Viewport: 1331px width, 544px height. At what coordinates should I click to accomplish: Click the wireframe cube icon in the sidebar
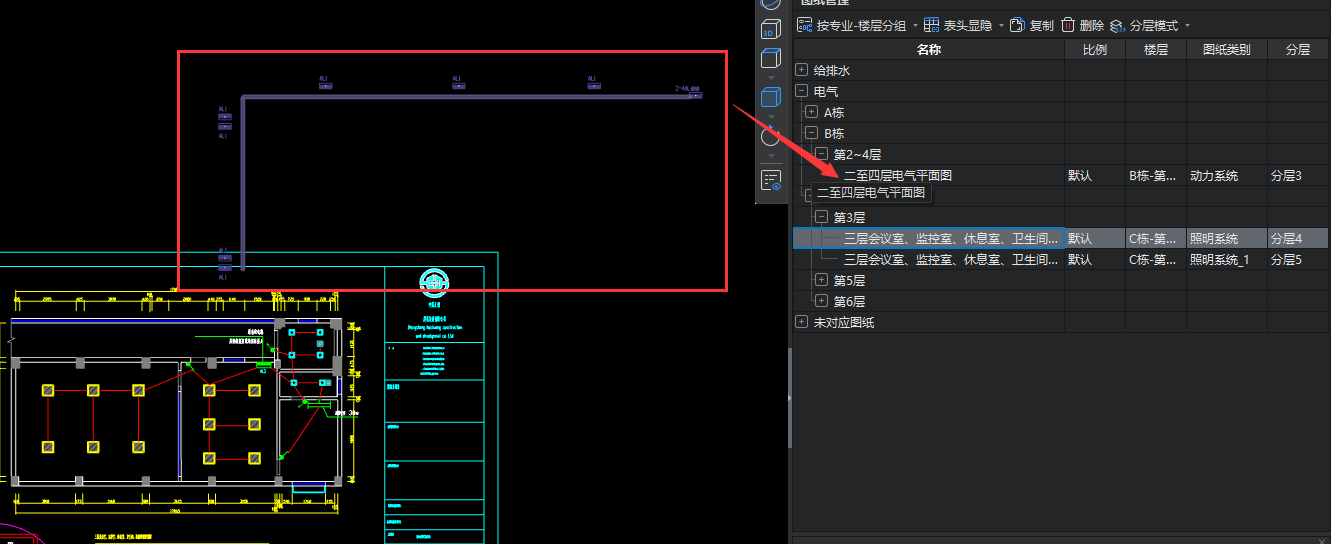pos(770,60)
